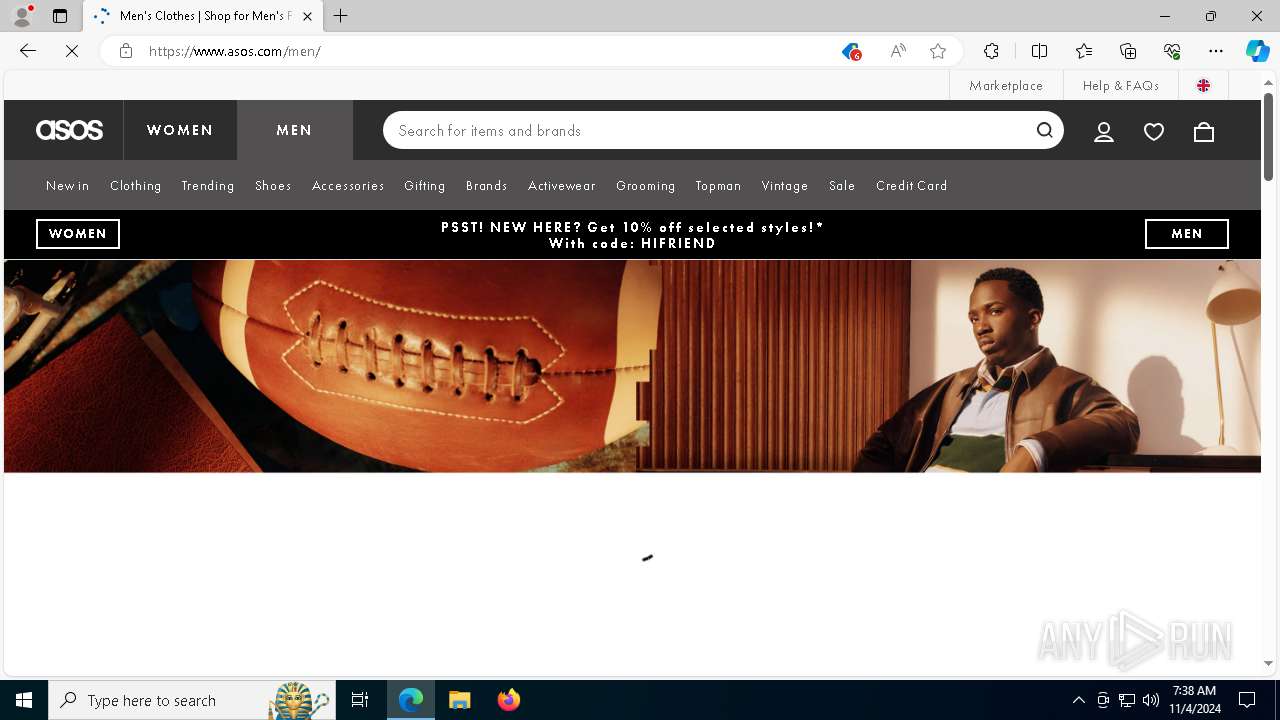Open the Credit Card link
1280x720 pixels.
coord(912,186)
